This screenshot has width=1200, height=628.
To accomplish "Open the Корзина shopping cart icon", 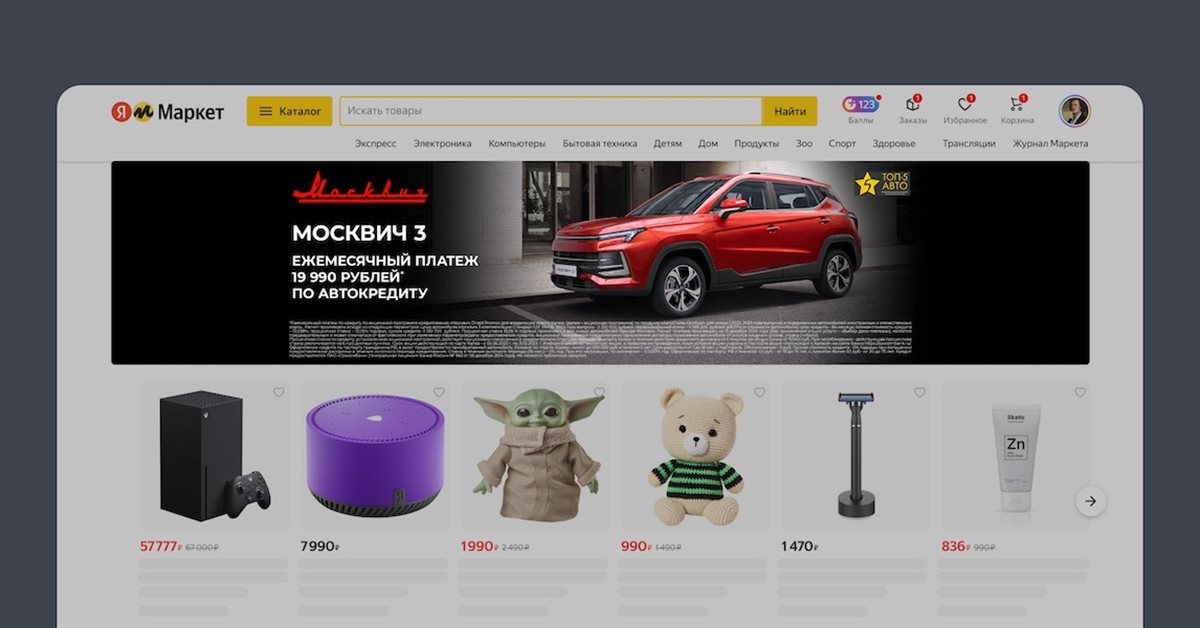I will click(x=1017, y=105).
